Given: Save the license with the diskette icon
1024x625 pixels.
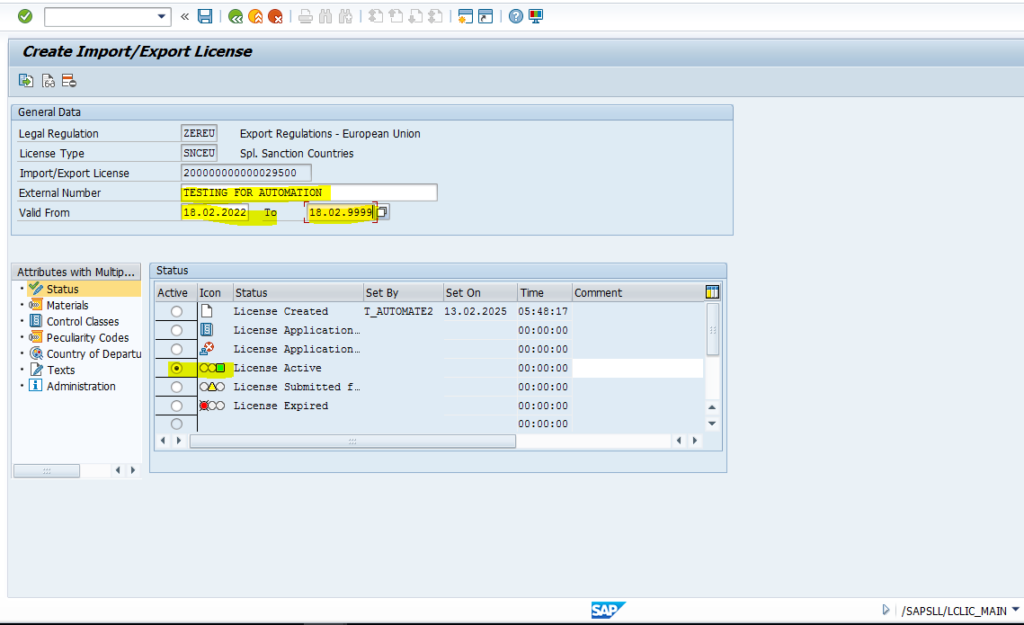Looking at the screenshot, I should point(205,17).
